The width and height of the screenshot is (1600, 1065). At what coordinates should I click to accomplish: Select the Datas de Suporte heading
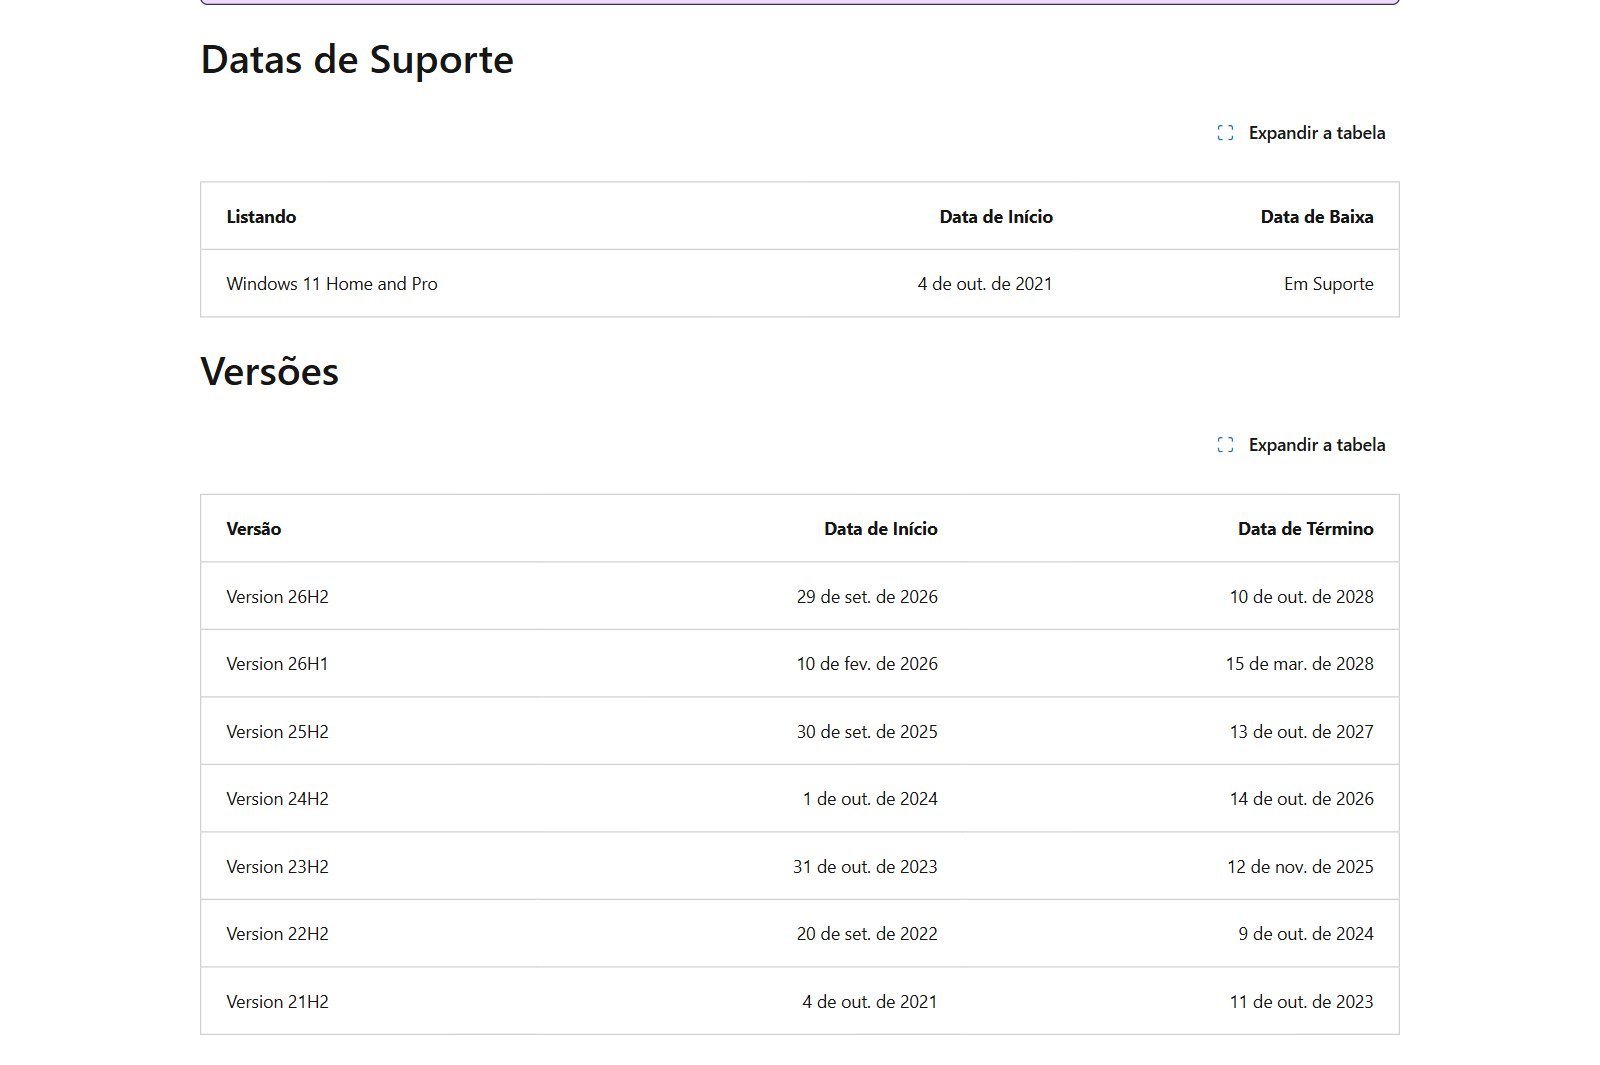click(x=357, y=60)
